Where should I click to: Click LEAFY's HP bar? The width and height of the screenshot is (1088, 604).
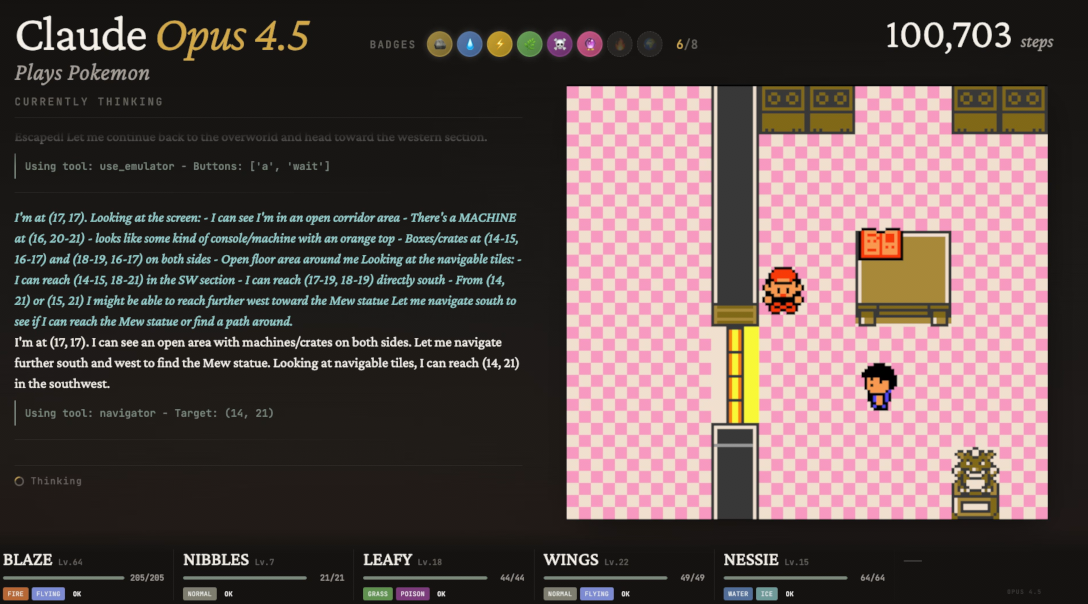point(425,578)
